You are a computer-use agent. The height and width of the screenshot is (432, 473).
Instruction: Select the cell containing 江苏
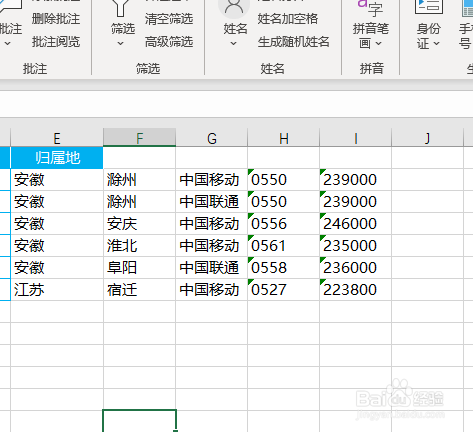pos(57,290)
